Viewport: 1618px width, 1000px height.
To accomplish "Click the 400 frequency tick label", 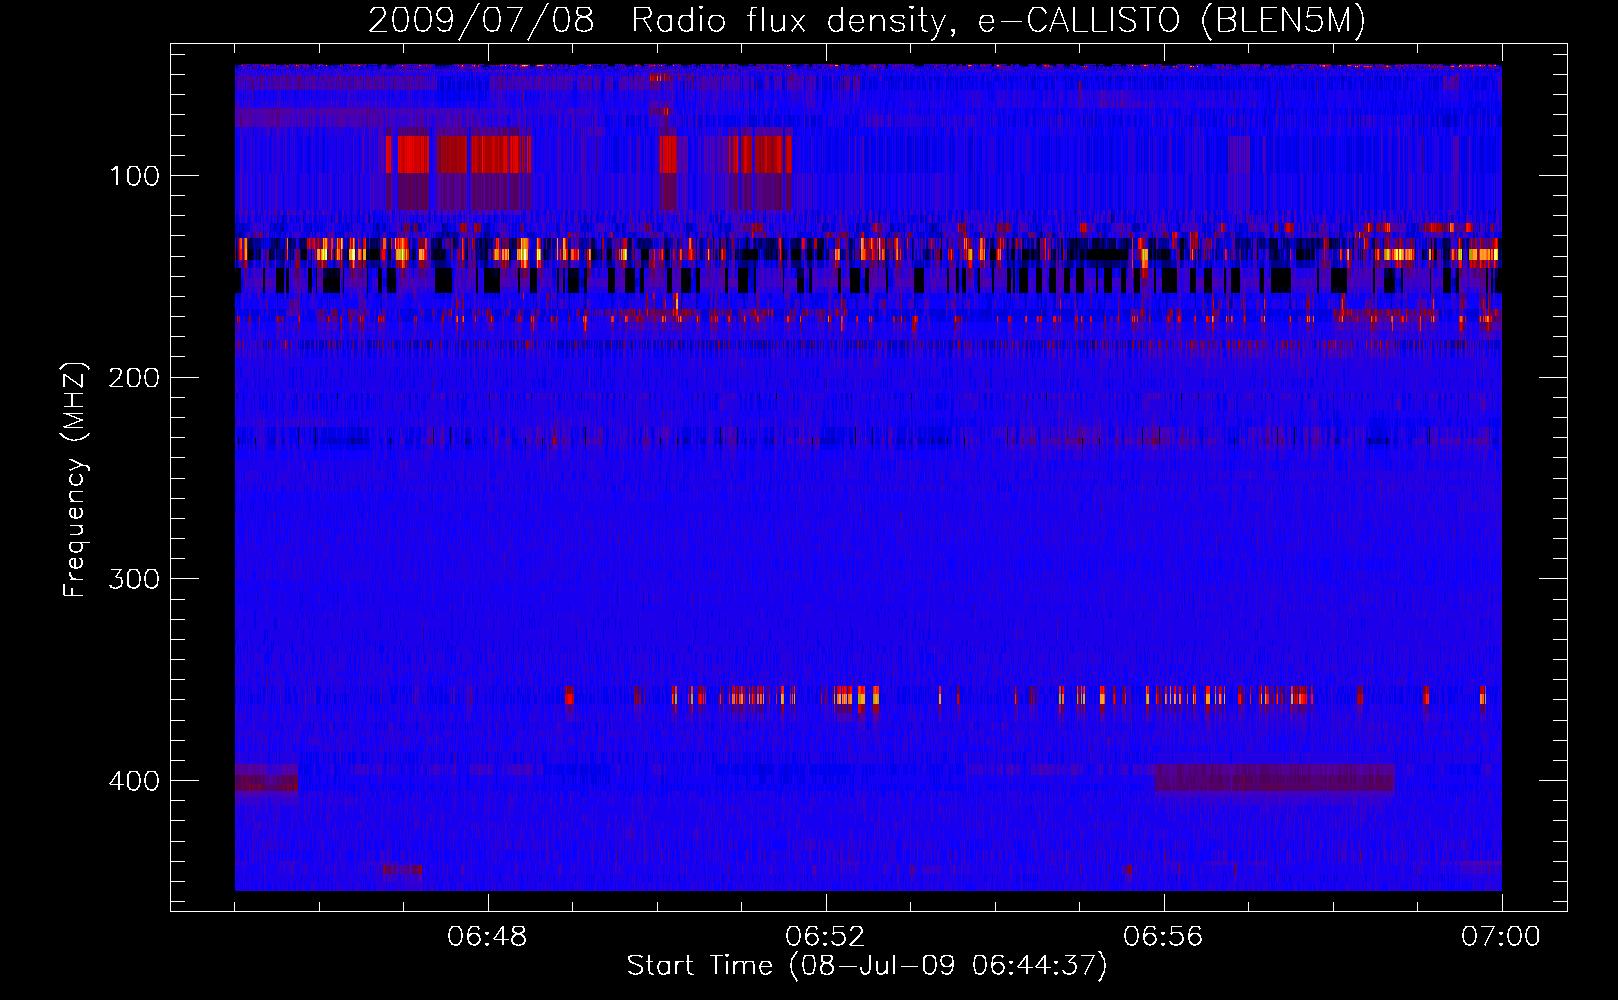I will click(x=134, y=781).
